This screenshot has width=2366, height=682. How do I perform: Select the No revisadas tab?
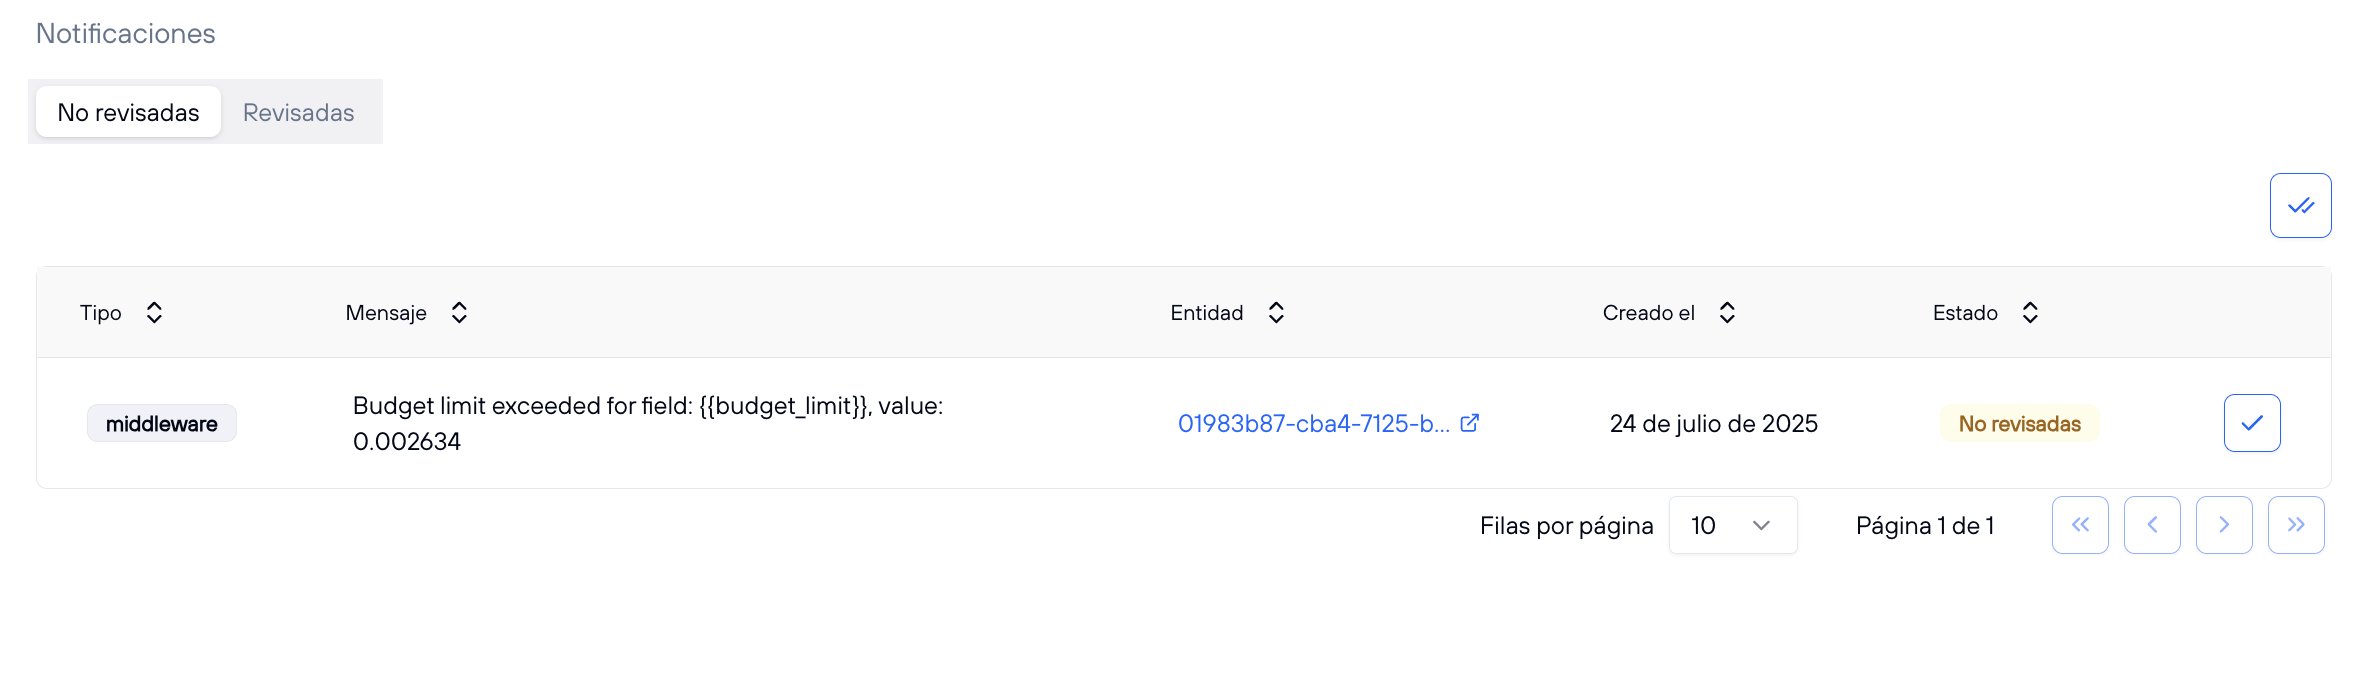(128, 112)
